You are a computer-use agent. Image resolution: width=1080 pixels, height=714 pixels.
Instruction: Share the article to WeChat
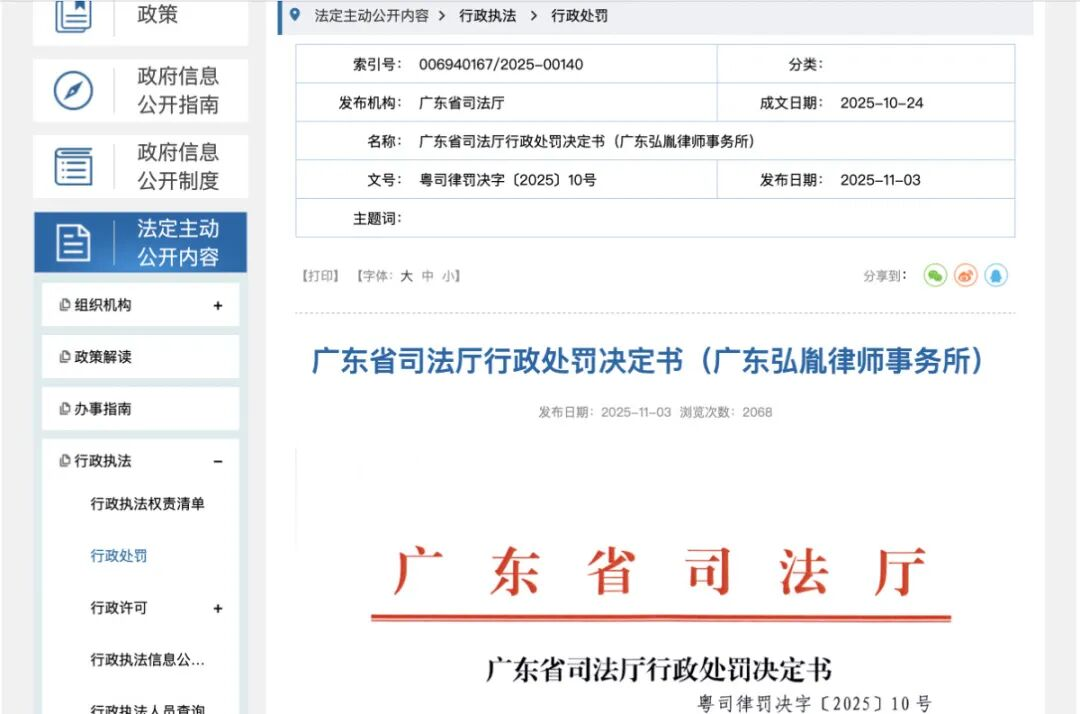935,275
